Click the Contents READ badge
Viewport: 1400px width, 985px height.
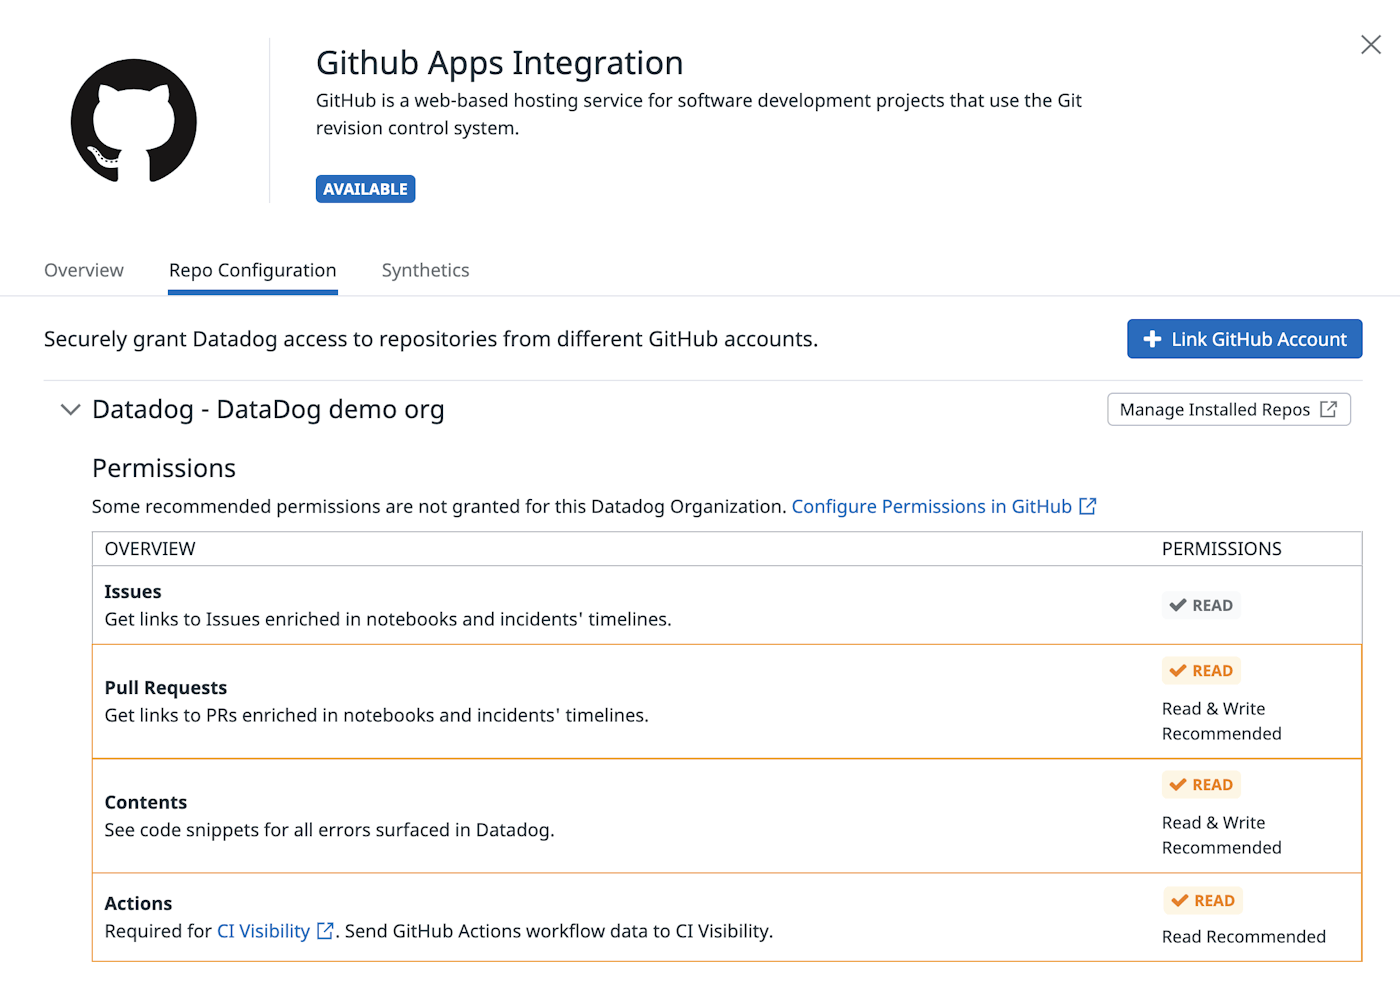[x=1201, y=785]
